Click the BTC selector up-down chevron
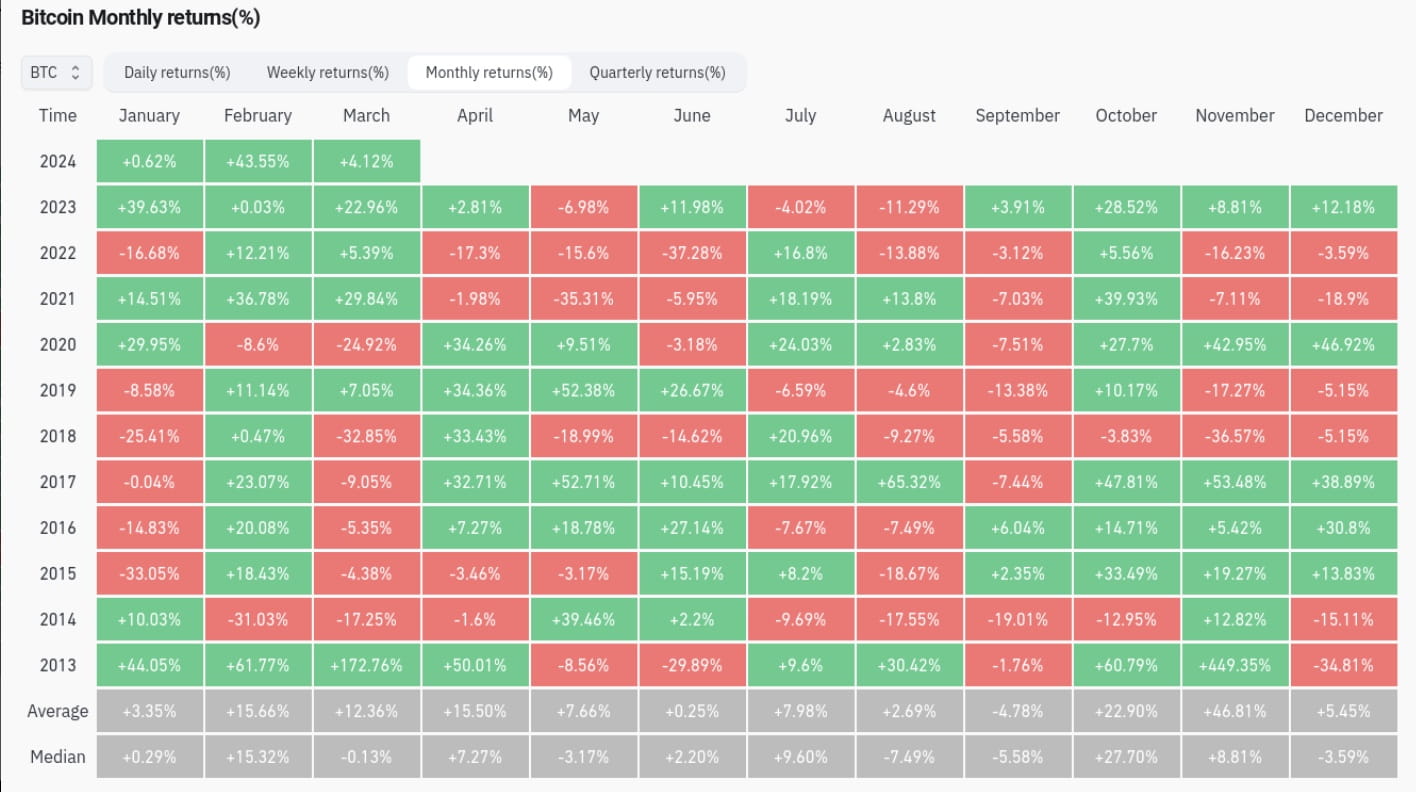The height and width of the screenshot is (792, 1416). pyautogui.click(x=74, y=72)
